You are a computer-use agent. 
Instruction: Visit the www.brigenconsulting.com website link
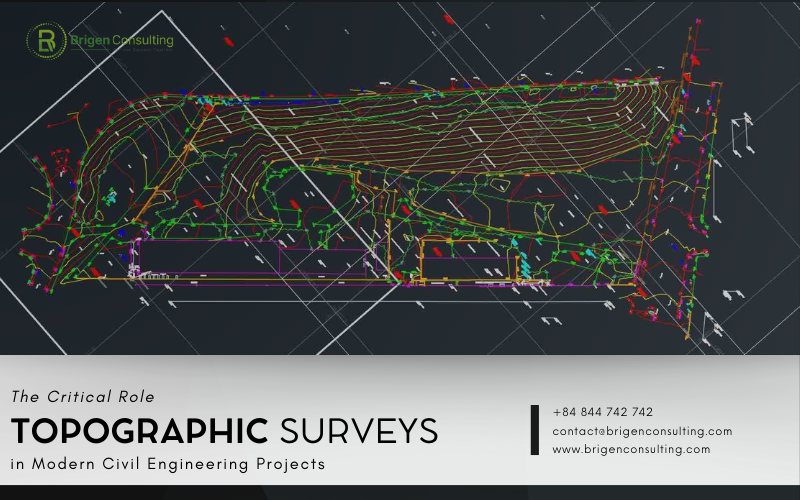pyautogui.click(x=631, y=449)
